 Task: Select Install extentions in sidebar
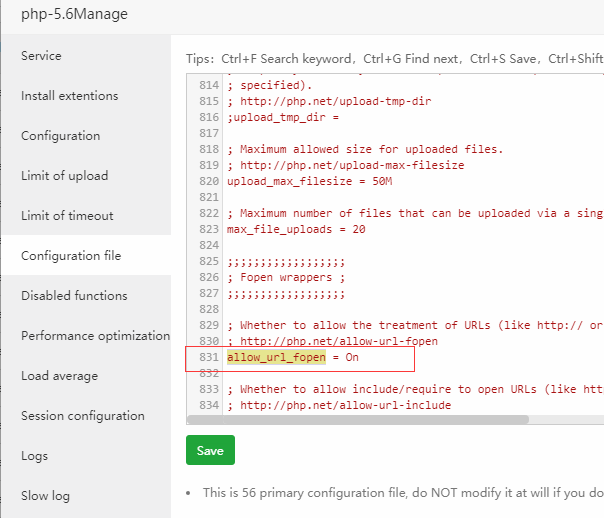click(70, 96)
